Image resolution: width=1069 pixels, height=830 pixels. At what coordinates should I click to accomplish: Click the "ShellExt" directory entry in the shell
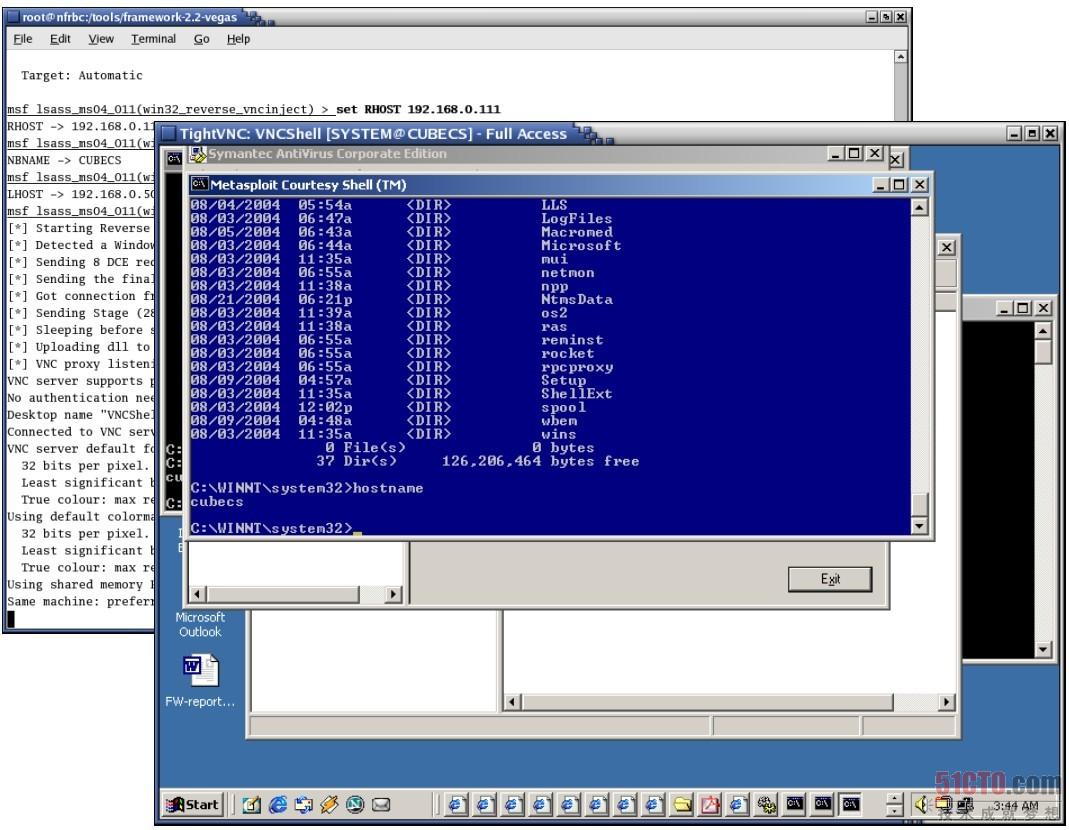(x=576, y=394)
